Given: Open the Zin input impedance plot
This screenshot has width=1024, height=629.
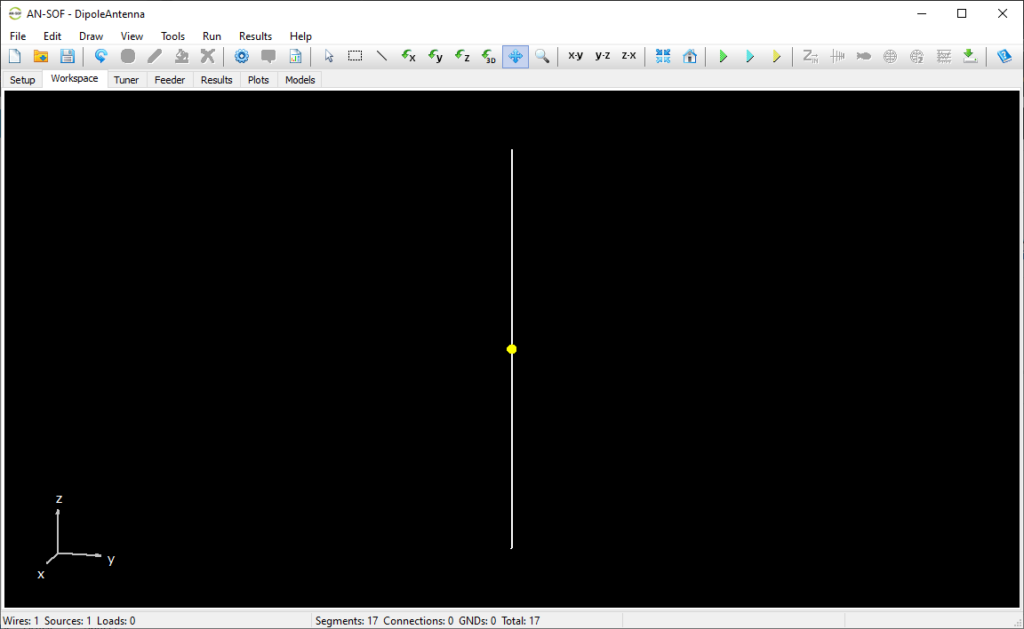Looking at the screenshot, I should [810, 56].
